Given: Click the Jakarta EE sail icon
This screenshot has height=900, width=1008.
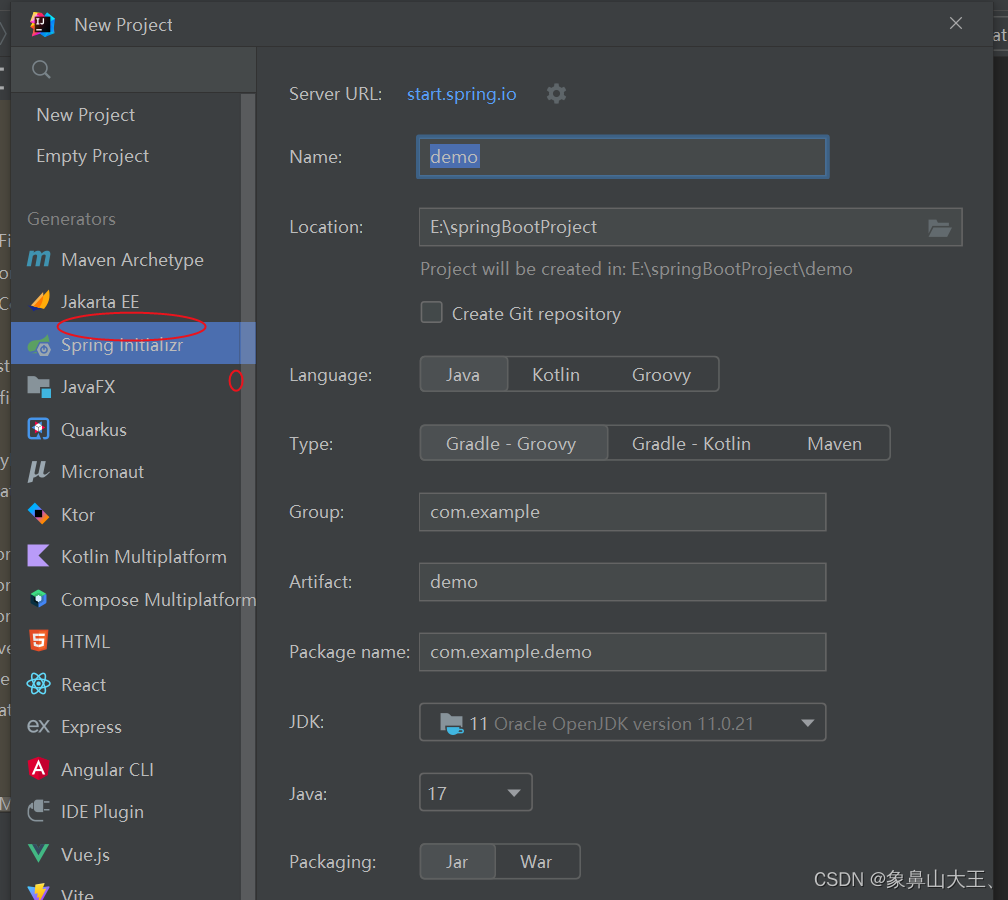Looking at the screenshot, I should pyautogui.click(x=40, y=301).
